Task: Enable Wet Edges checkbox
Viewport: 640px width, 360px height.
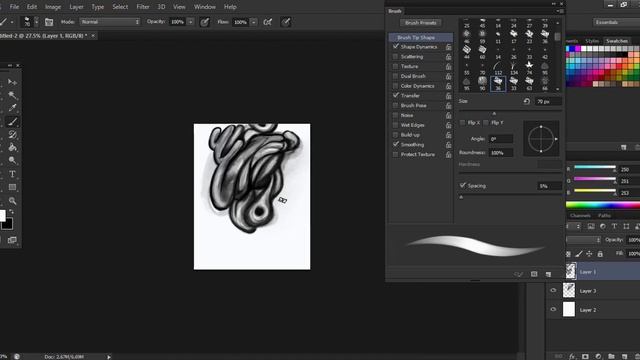Action: [x=395, y=125]
